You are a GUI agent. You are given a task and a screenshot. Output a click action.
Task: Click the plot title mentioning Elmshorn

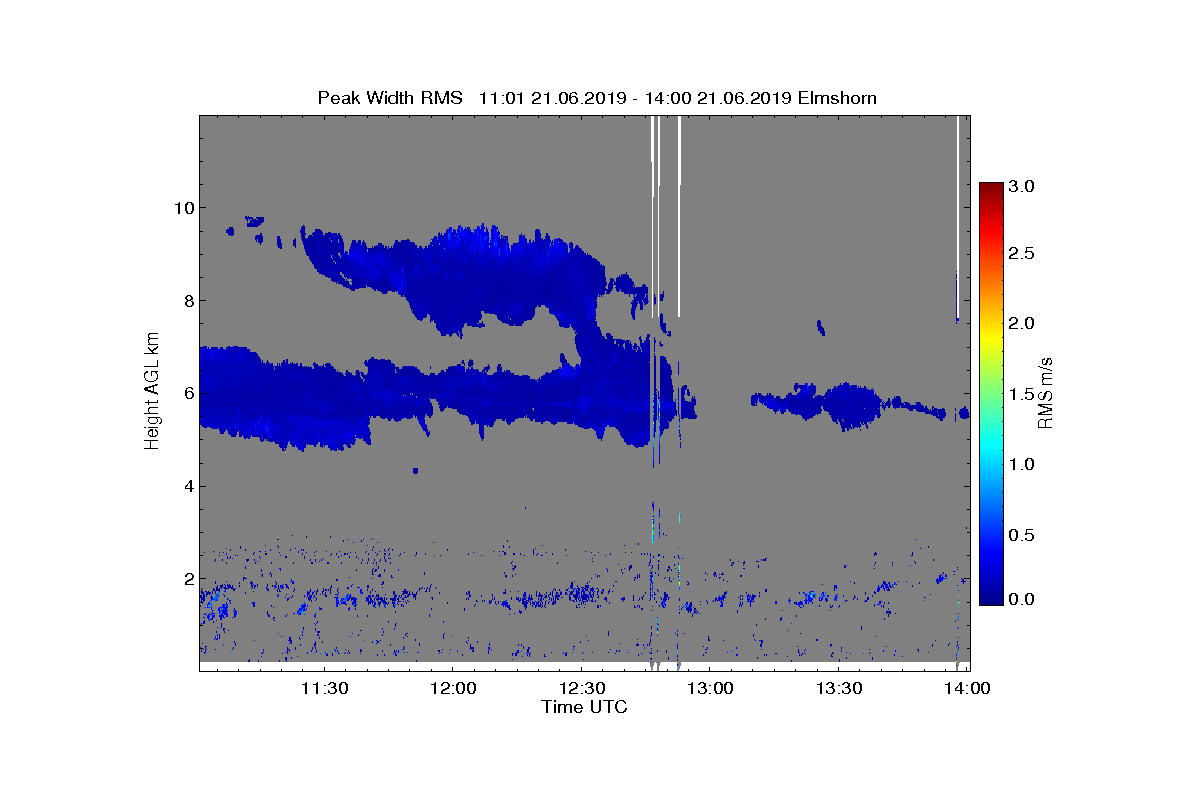[597, 98]
